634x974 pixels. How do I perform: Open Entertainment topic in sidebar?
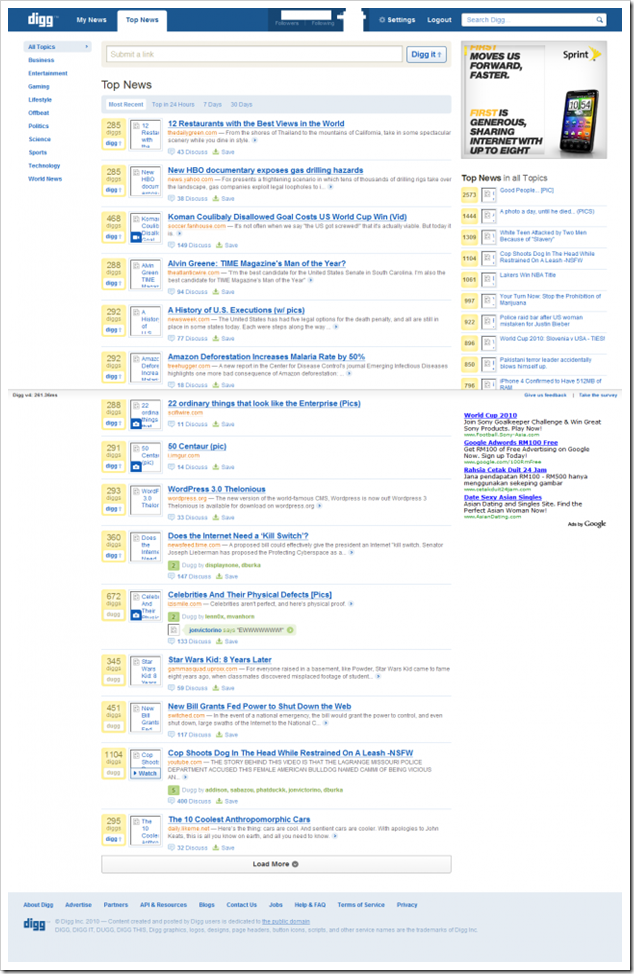48,73
